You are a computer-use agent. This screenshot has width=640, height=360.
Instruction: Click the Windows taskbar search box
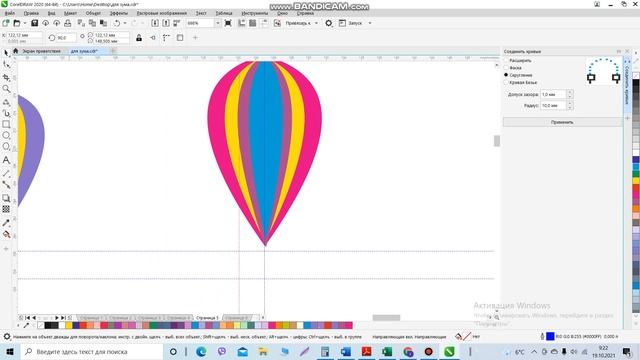tap(92, 351)
